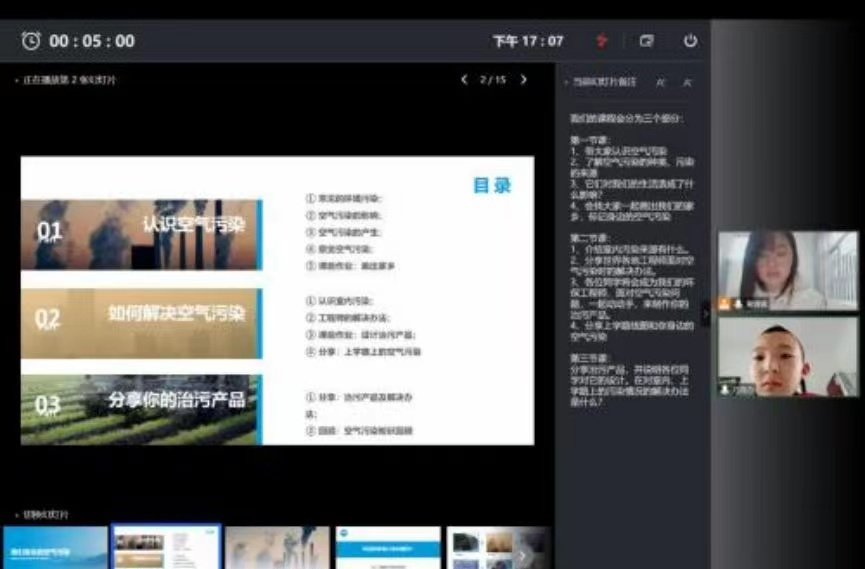This screenshot has width=865, height=569.
Task: Advance to next slide with right chevron
Action: pos(523,80)
